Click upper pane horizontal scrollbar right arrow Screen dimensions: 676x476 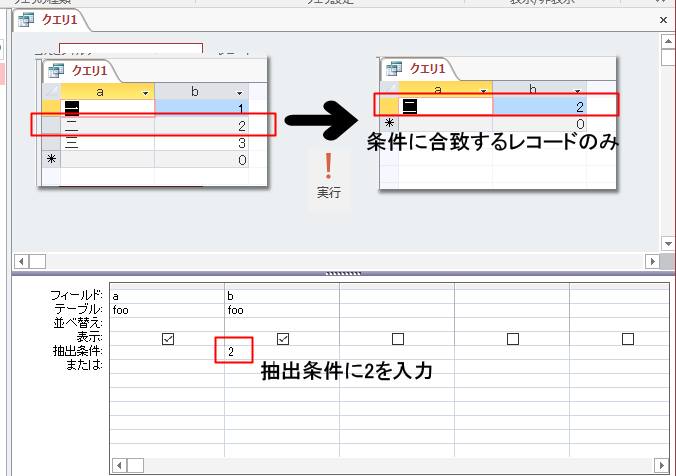coord(653,261)
